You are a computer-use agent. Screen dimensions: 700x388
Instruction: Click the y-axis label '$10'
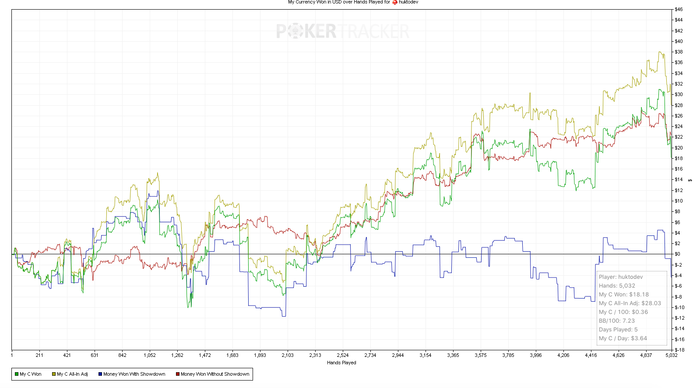click(679, 201)
